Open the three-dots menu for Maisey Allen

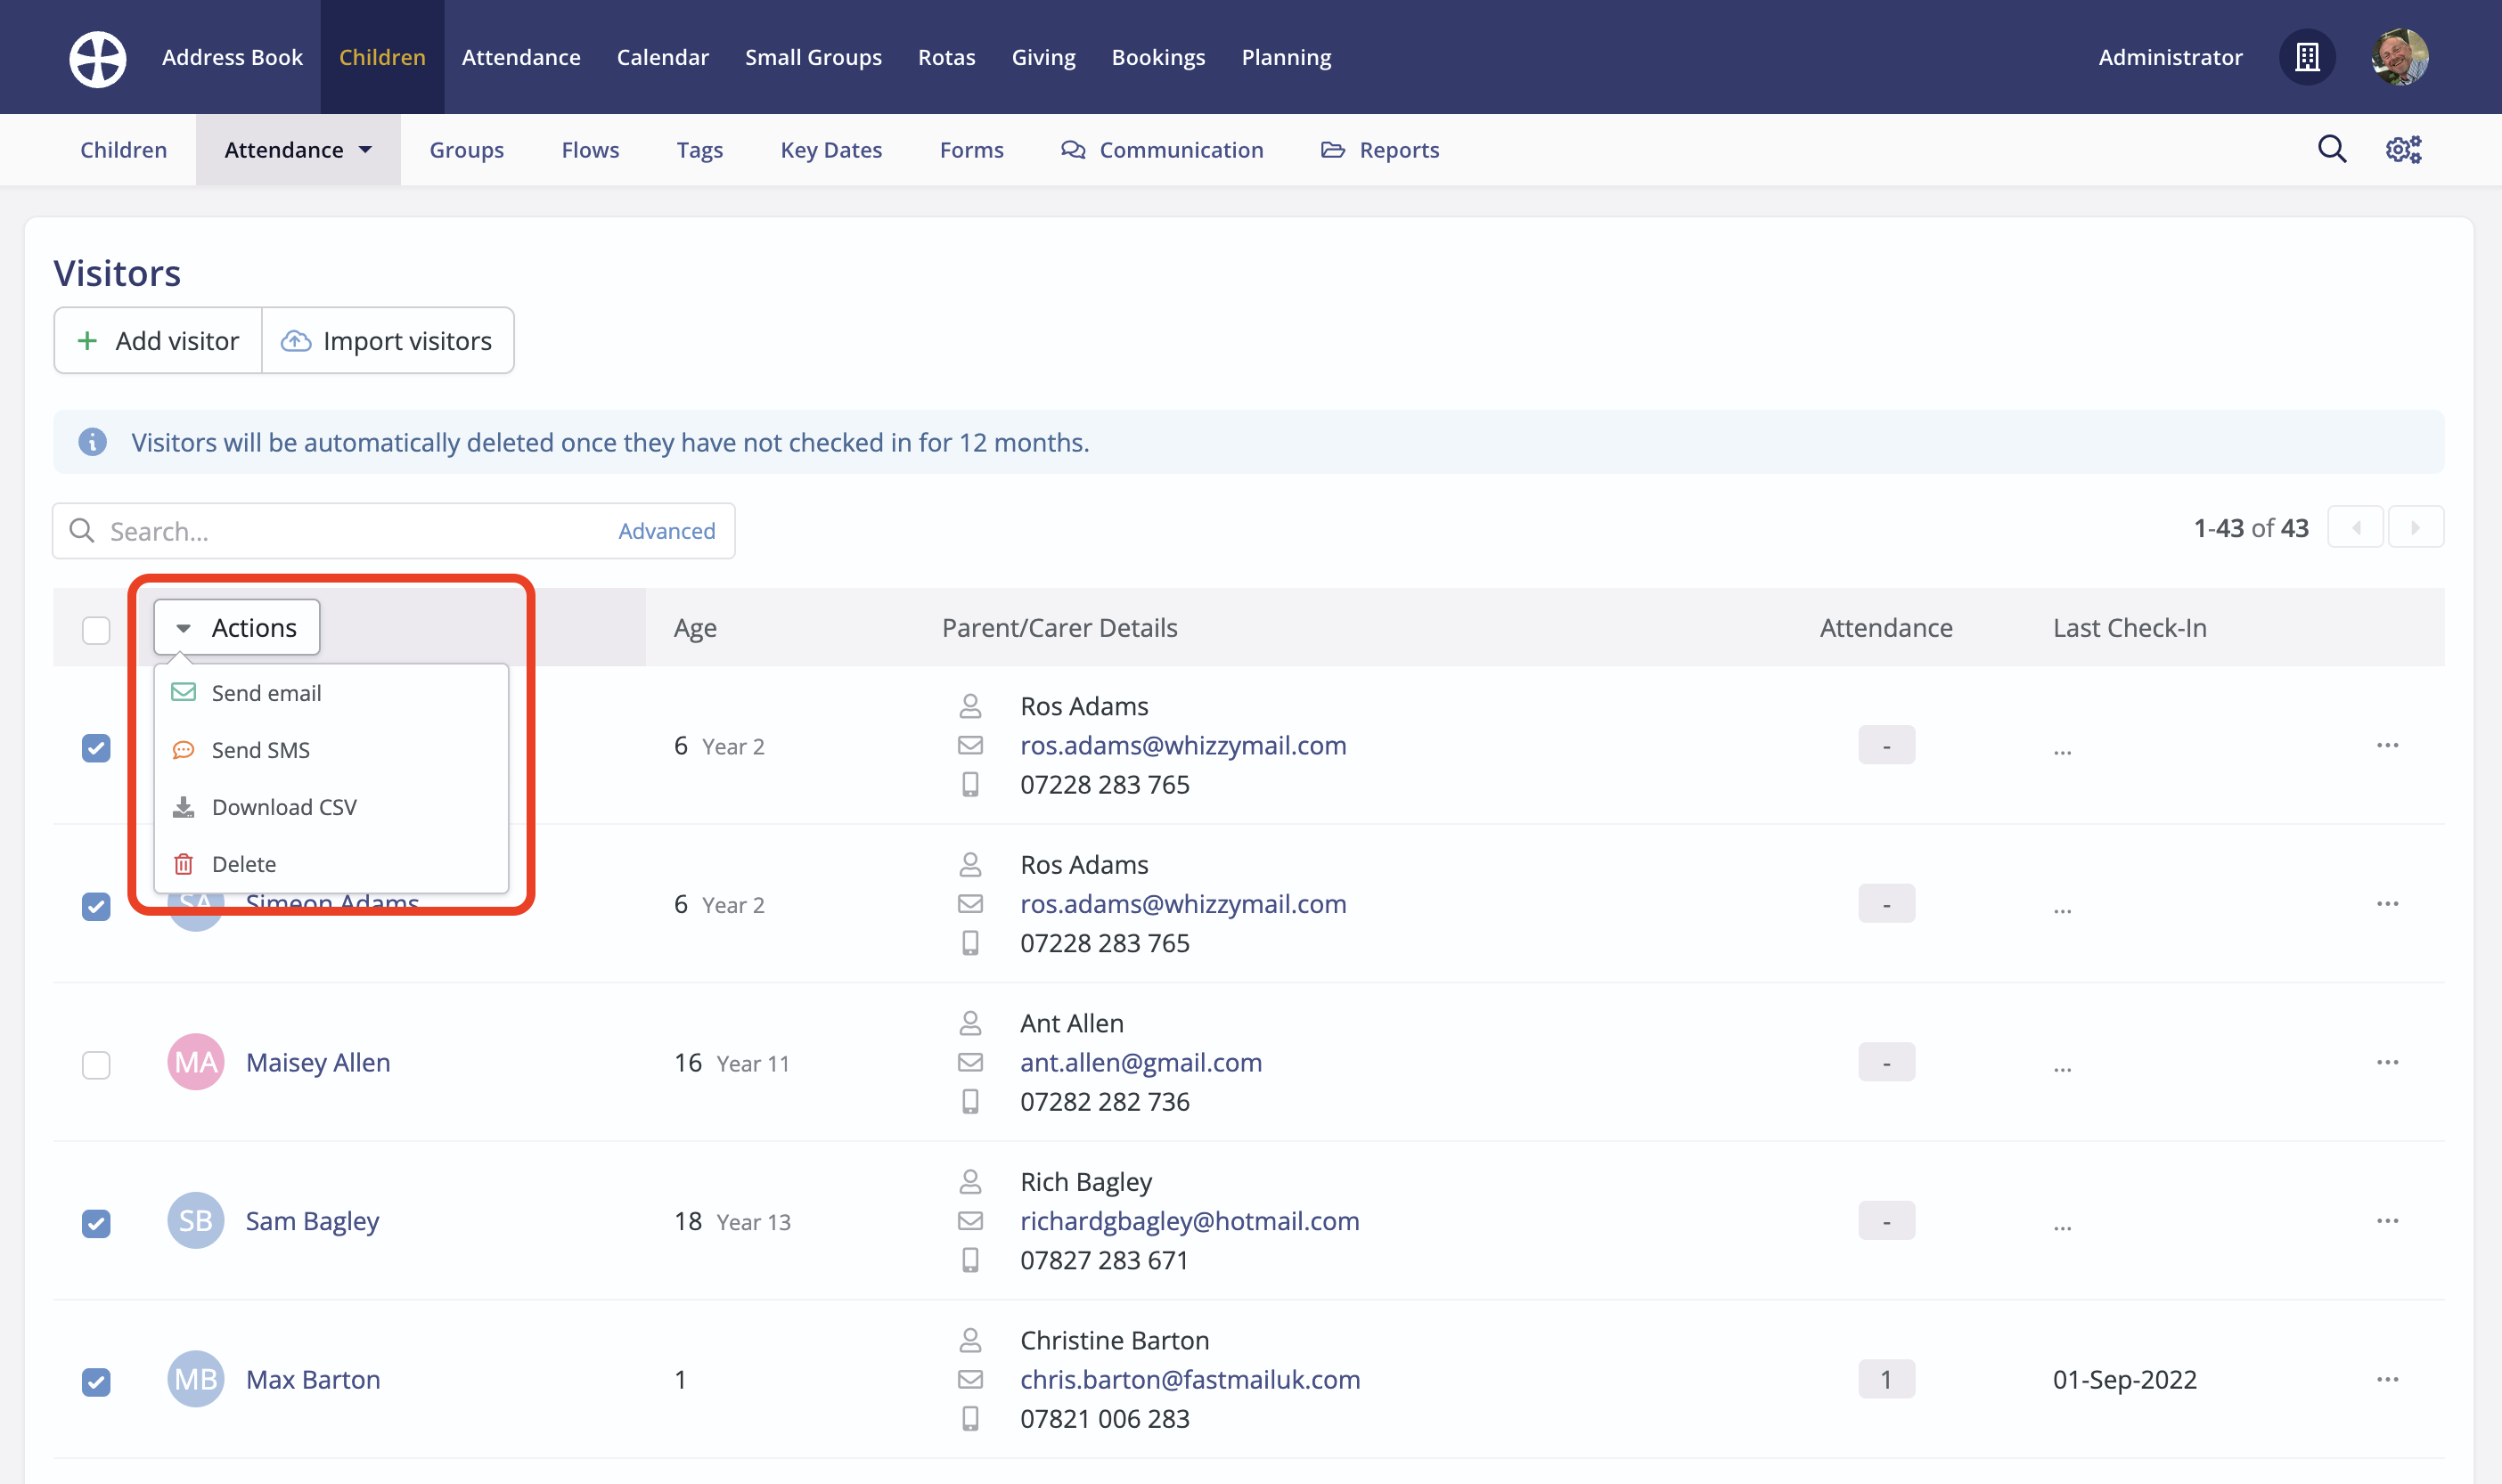click(2388, 1062)
